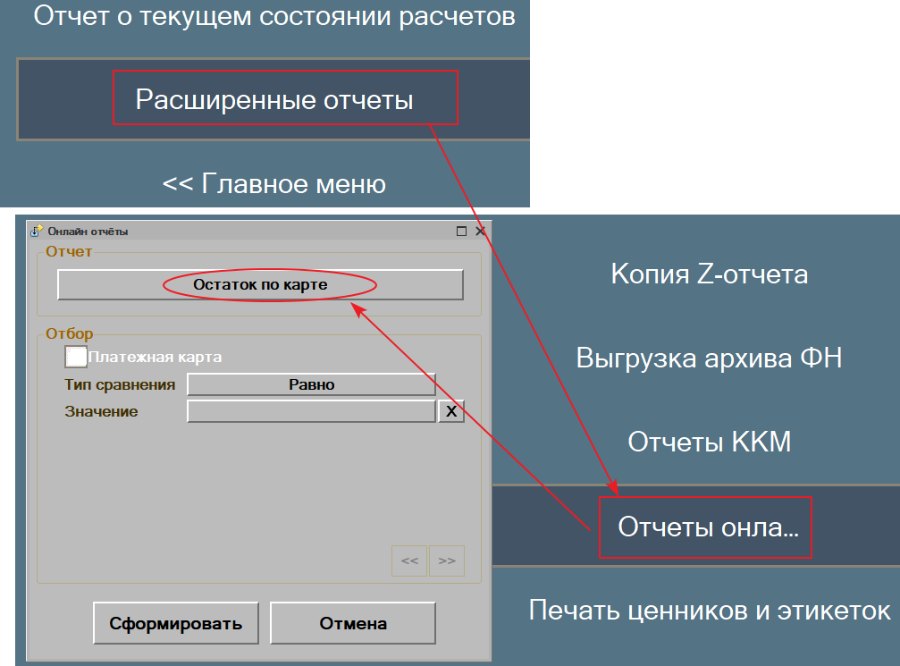Viewport: 900px width, 666px height.
Task: Click the Сформировать button
Action: 176,623
